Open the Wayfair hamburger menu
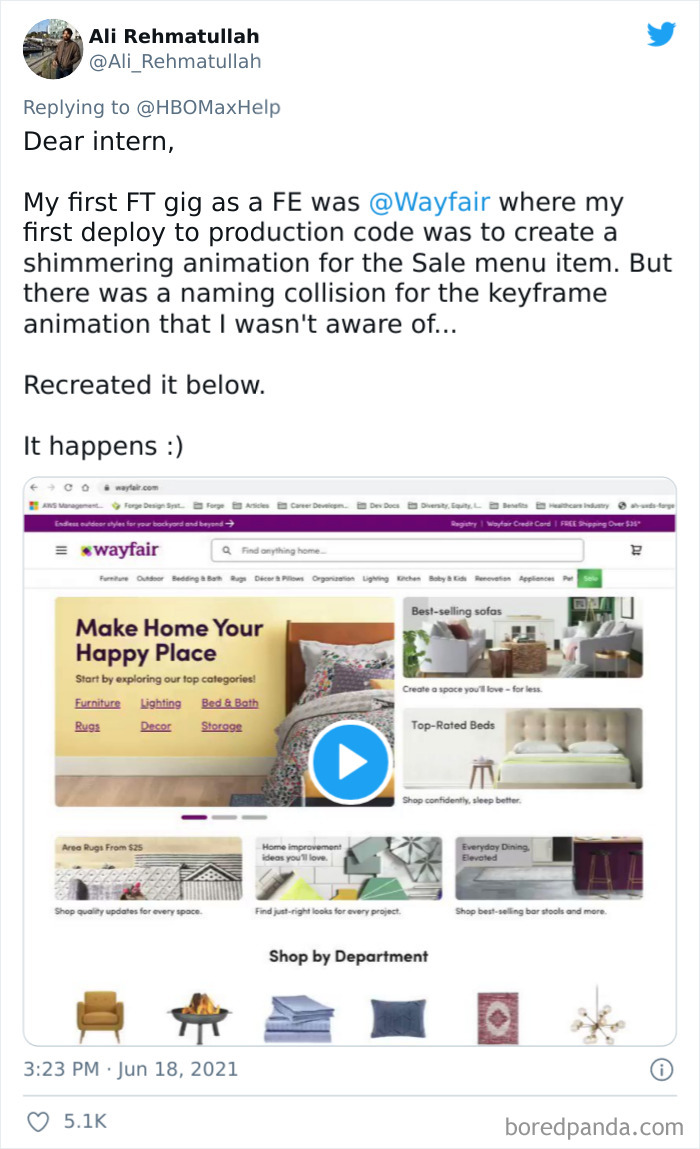The image size is (700, 1149). 62,550
